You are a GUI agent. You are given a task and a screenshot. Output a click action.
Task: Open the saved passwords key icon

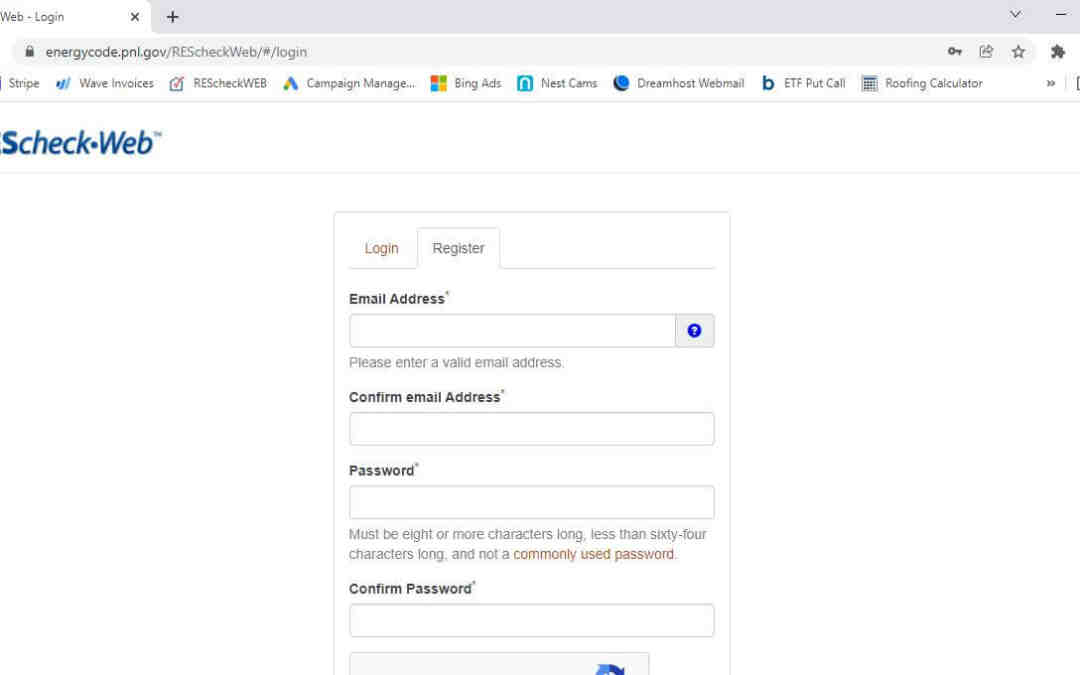(x=955, y=52)
